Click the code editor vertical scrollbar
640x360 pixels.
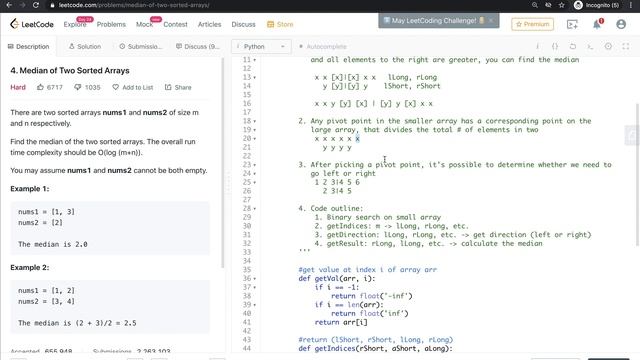pyautogui.click(x=637, y=175)
